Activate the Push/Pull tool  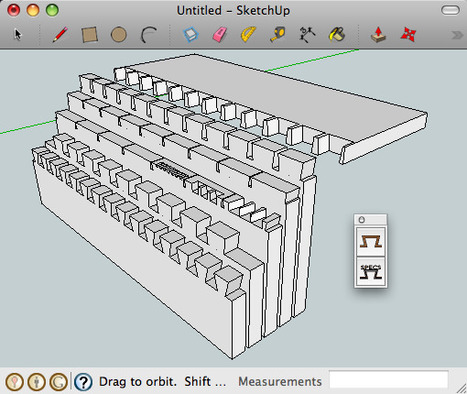click(378, 35)
